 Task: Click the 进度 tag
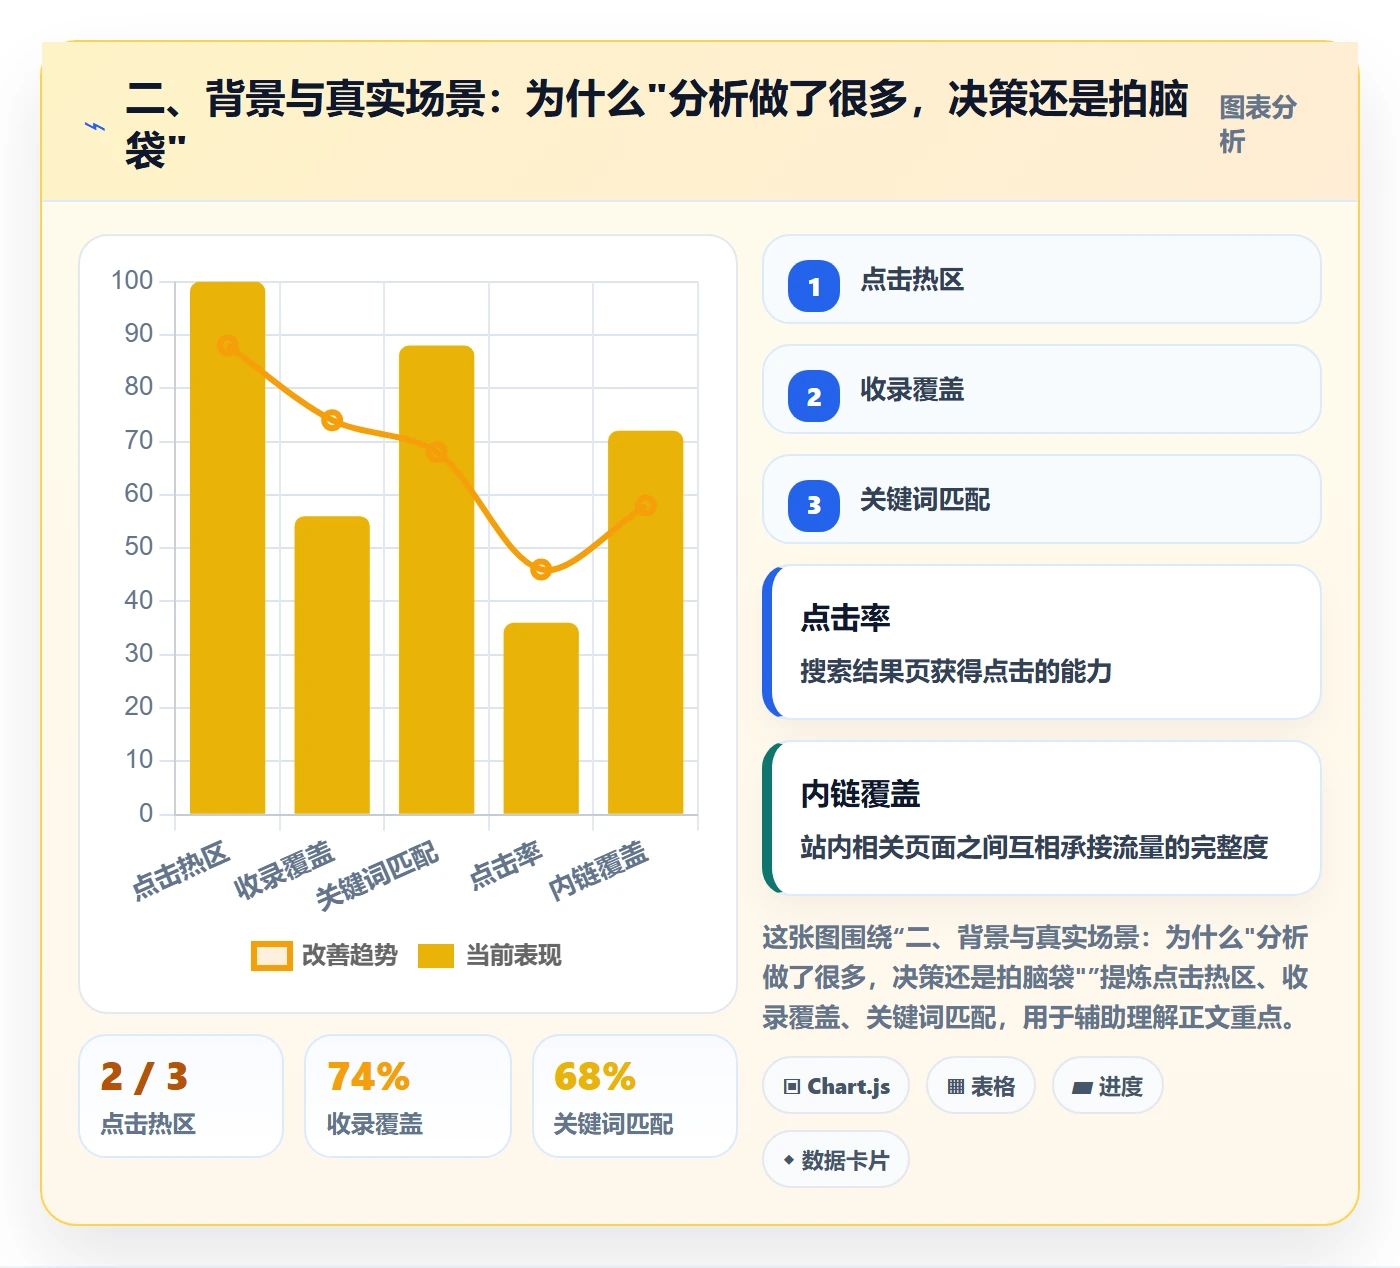[1108, 1086]
